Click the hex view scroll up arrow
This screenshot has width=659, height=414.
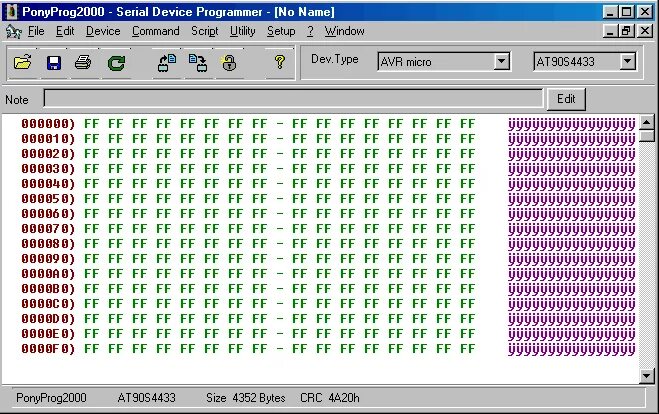[x=646, y=122]
